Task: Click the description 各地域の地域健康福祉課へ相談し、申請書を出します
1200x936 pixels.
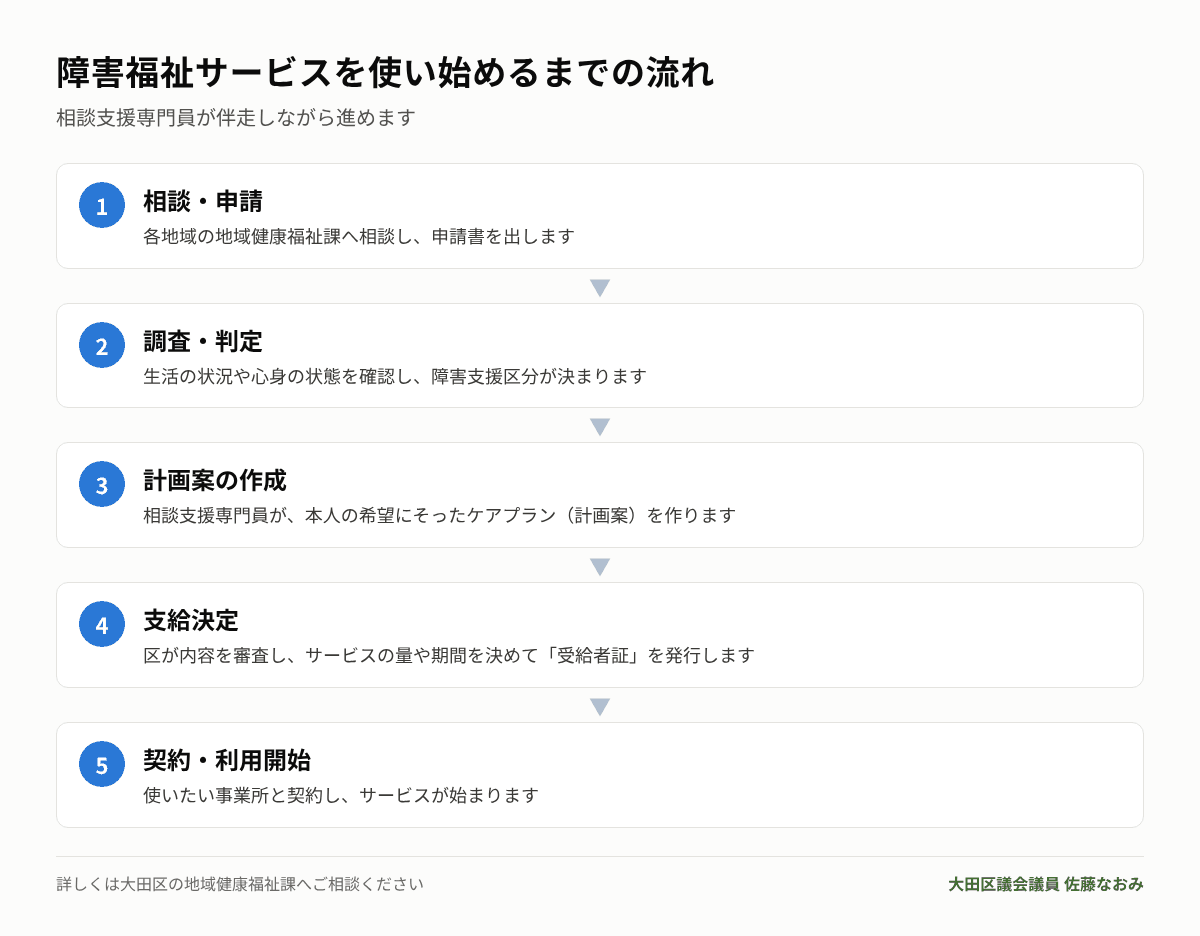Action: pyautogui.click(x=359, y=237)
